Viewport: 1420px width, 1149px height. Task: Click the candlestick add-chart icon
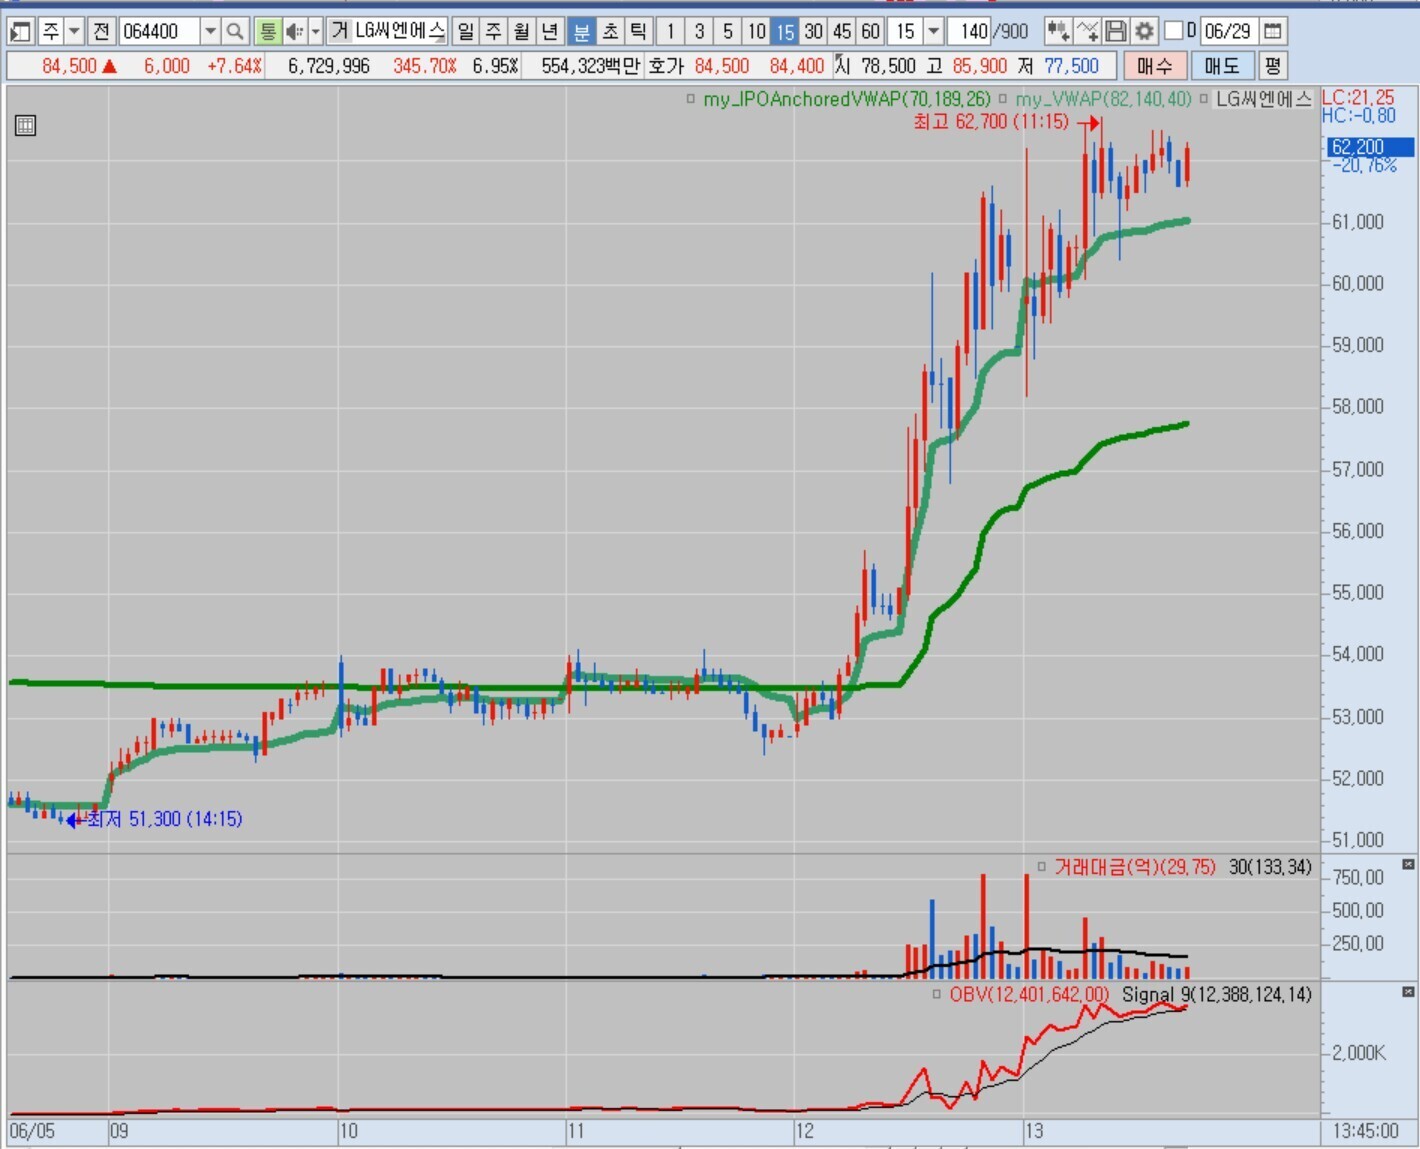(1058, 32)
